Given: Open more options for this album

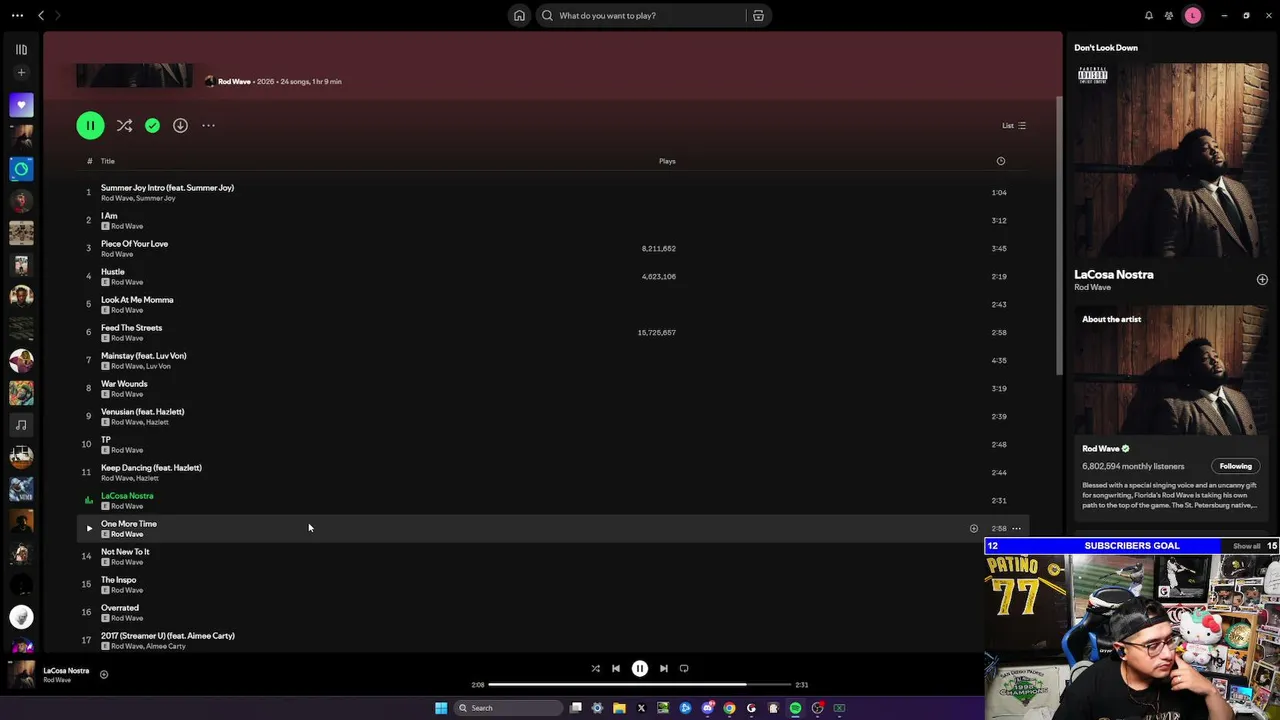Looking at the screenshot, I should coord(208,125).
